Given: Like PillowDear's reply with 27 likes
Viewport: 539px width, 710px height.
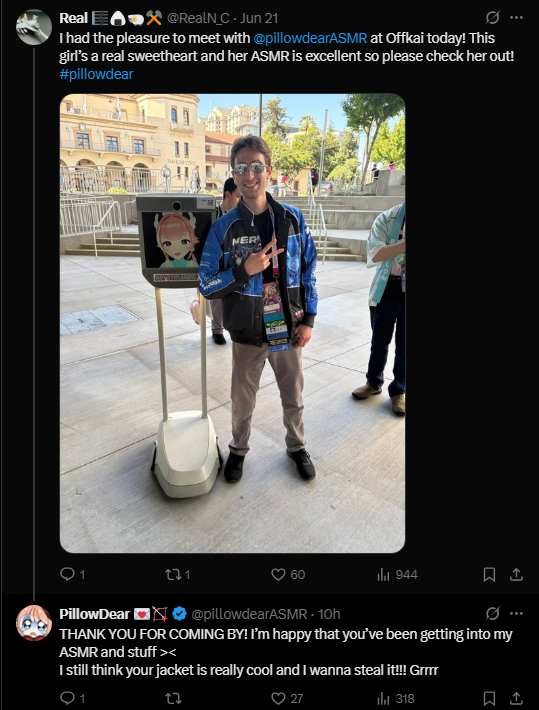Looking at the screenshot, I should click(x=287, y=698).
